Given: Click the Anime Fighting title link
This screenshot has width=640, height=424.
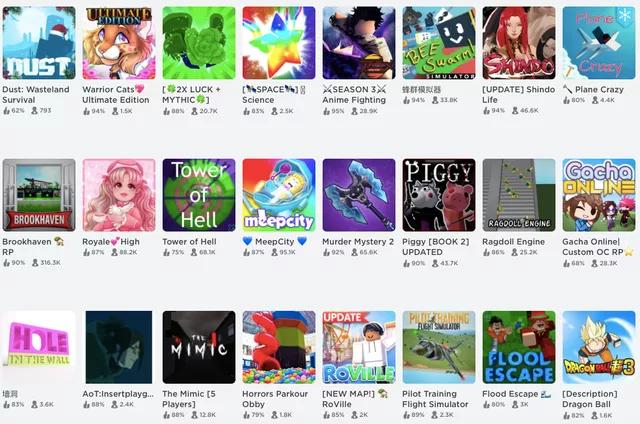Looking at the screenshot, I should tap(354, 95).
